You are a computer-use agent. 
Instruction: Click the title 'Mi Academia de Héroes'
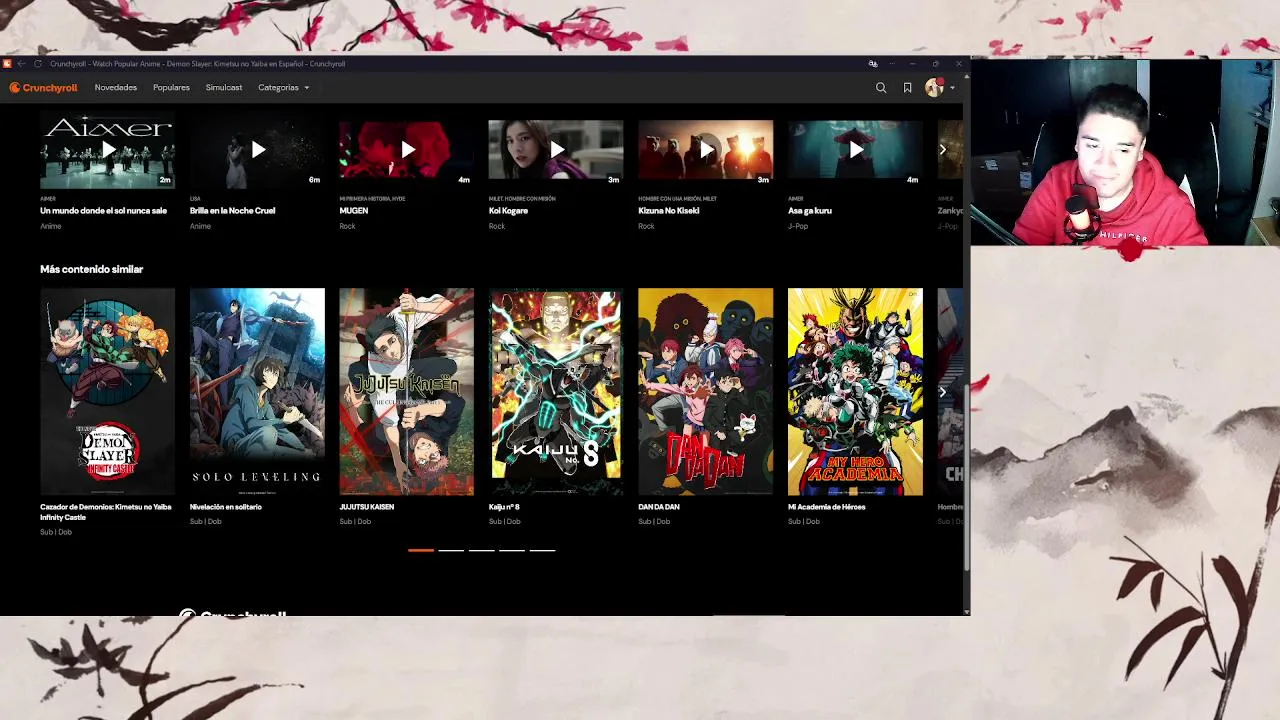point(827,507)
